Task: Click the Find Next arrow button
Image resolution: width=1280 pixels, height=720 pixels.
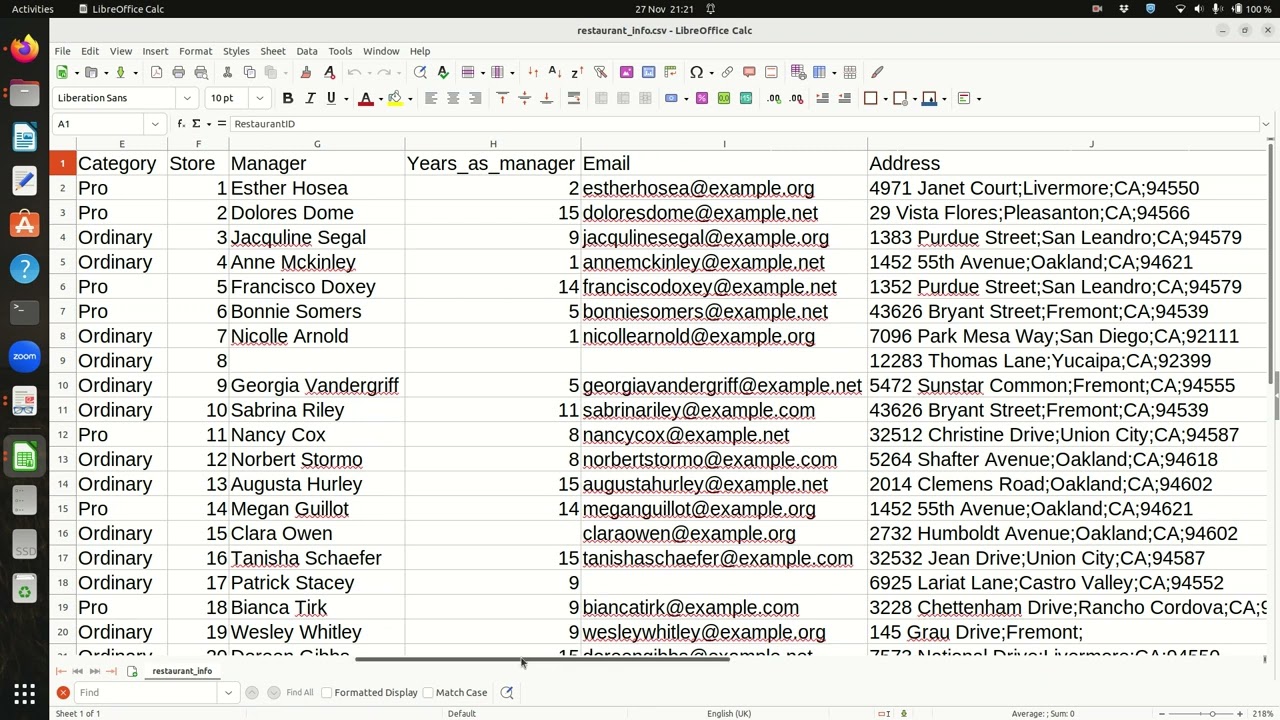Action: (274, 692)
